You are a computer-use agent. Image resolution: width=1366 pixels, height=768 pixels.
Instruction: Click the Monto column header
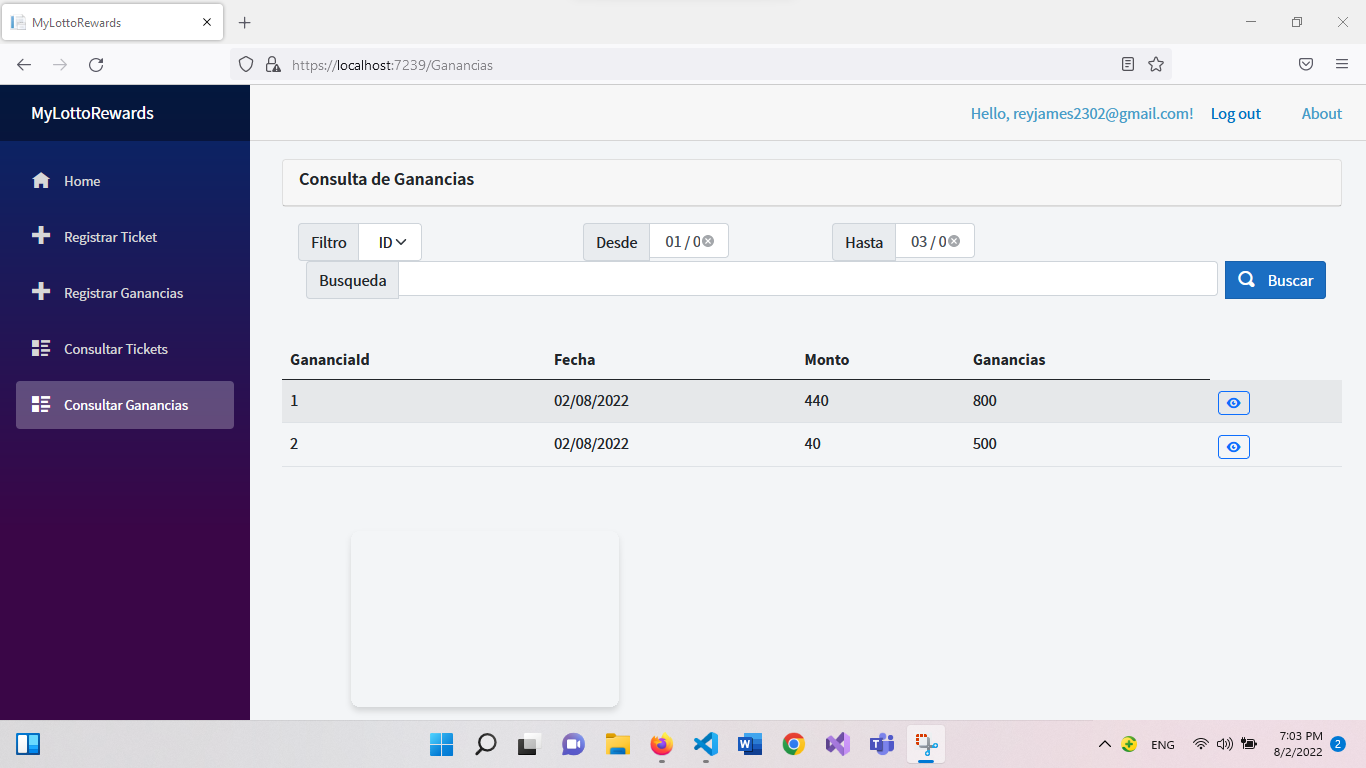(x=827, y=360)
